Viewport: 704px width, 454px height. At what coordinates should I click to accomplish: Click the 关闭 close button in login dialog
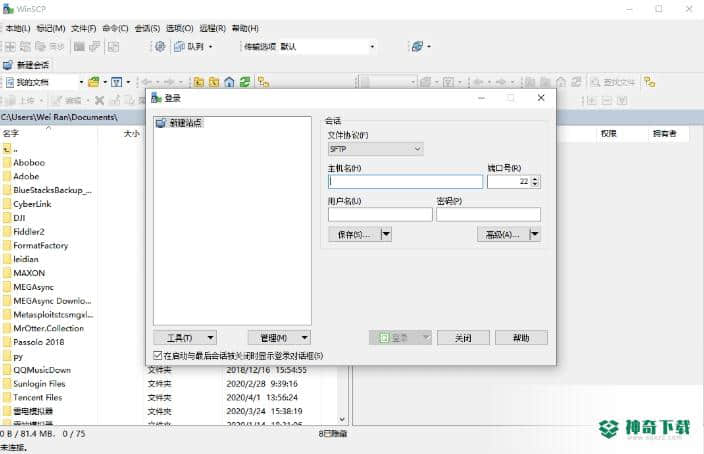click(x=463, y=338)
